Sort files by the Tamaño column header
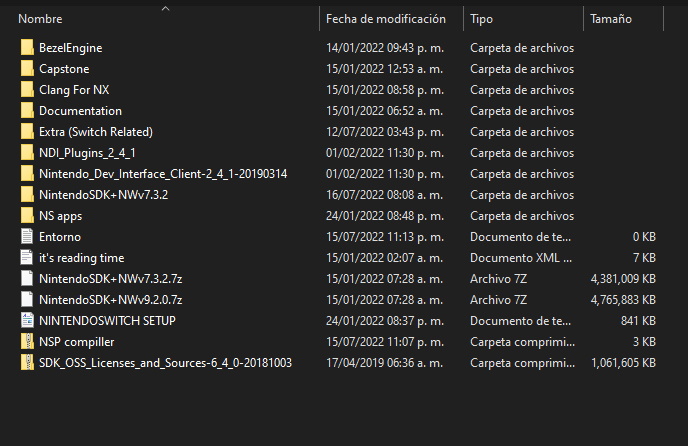 pyautogui.click(x=611, y=19)
